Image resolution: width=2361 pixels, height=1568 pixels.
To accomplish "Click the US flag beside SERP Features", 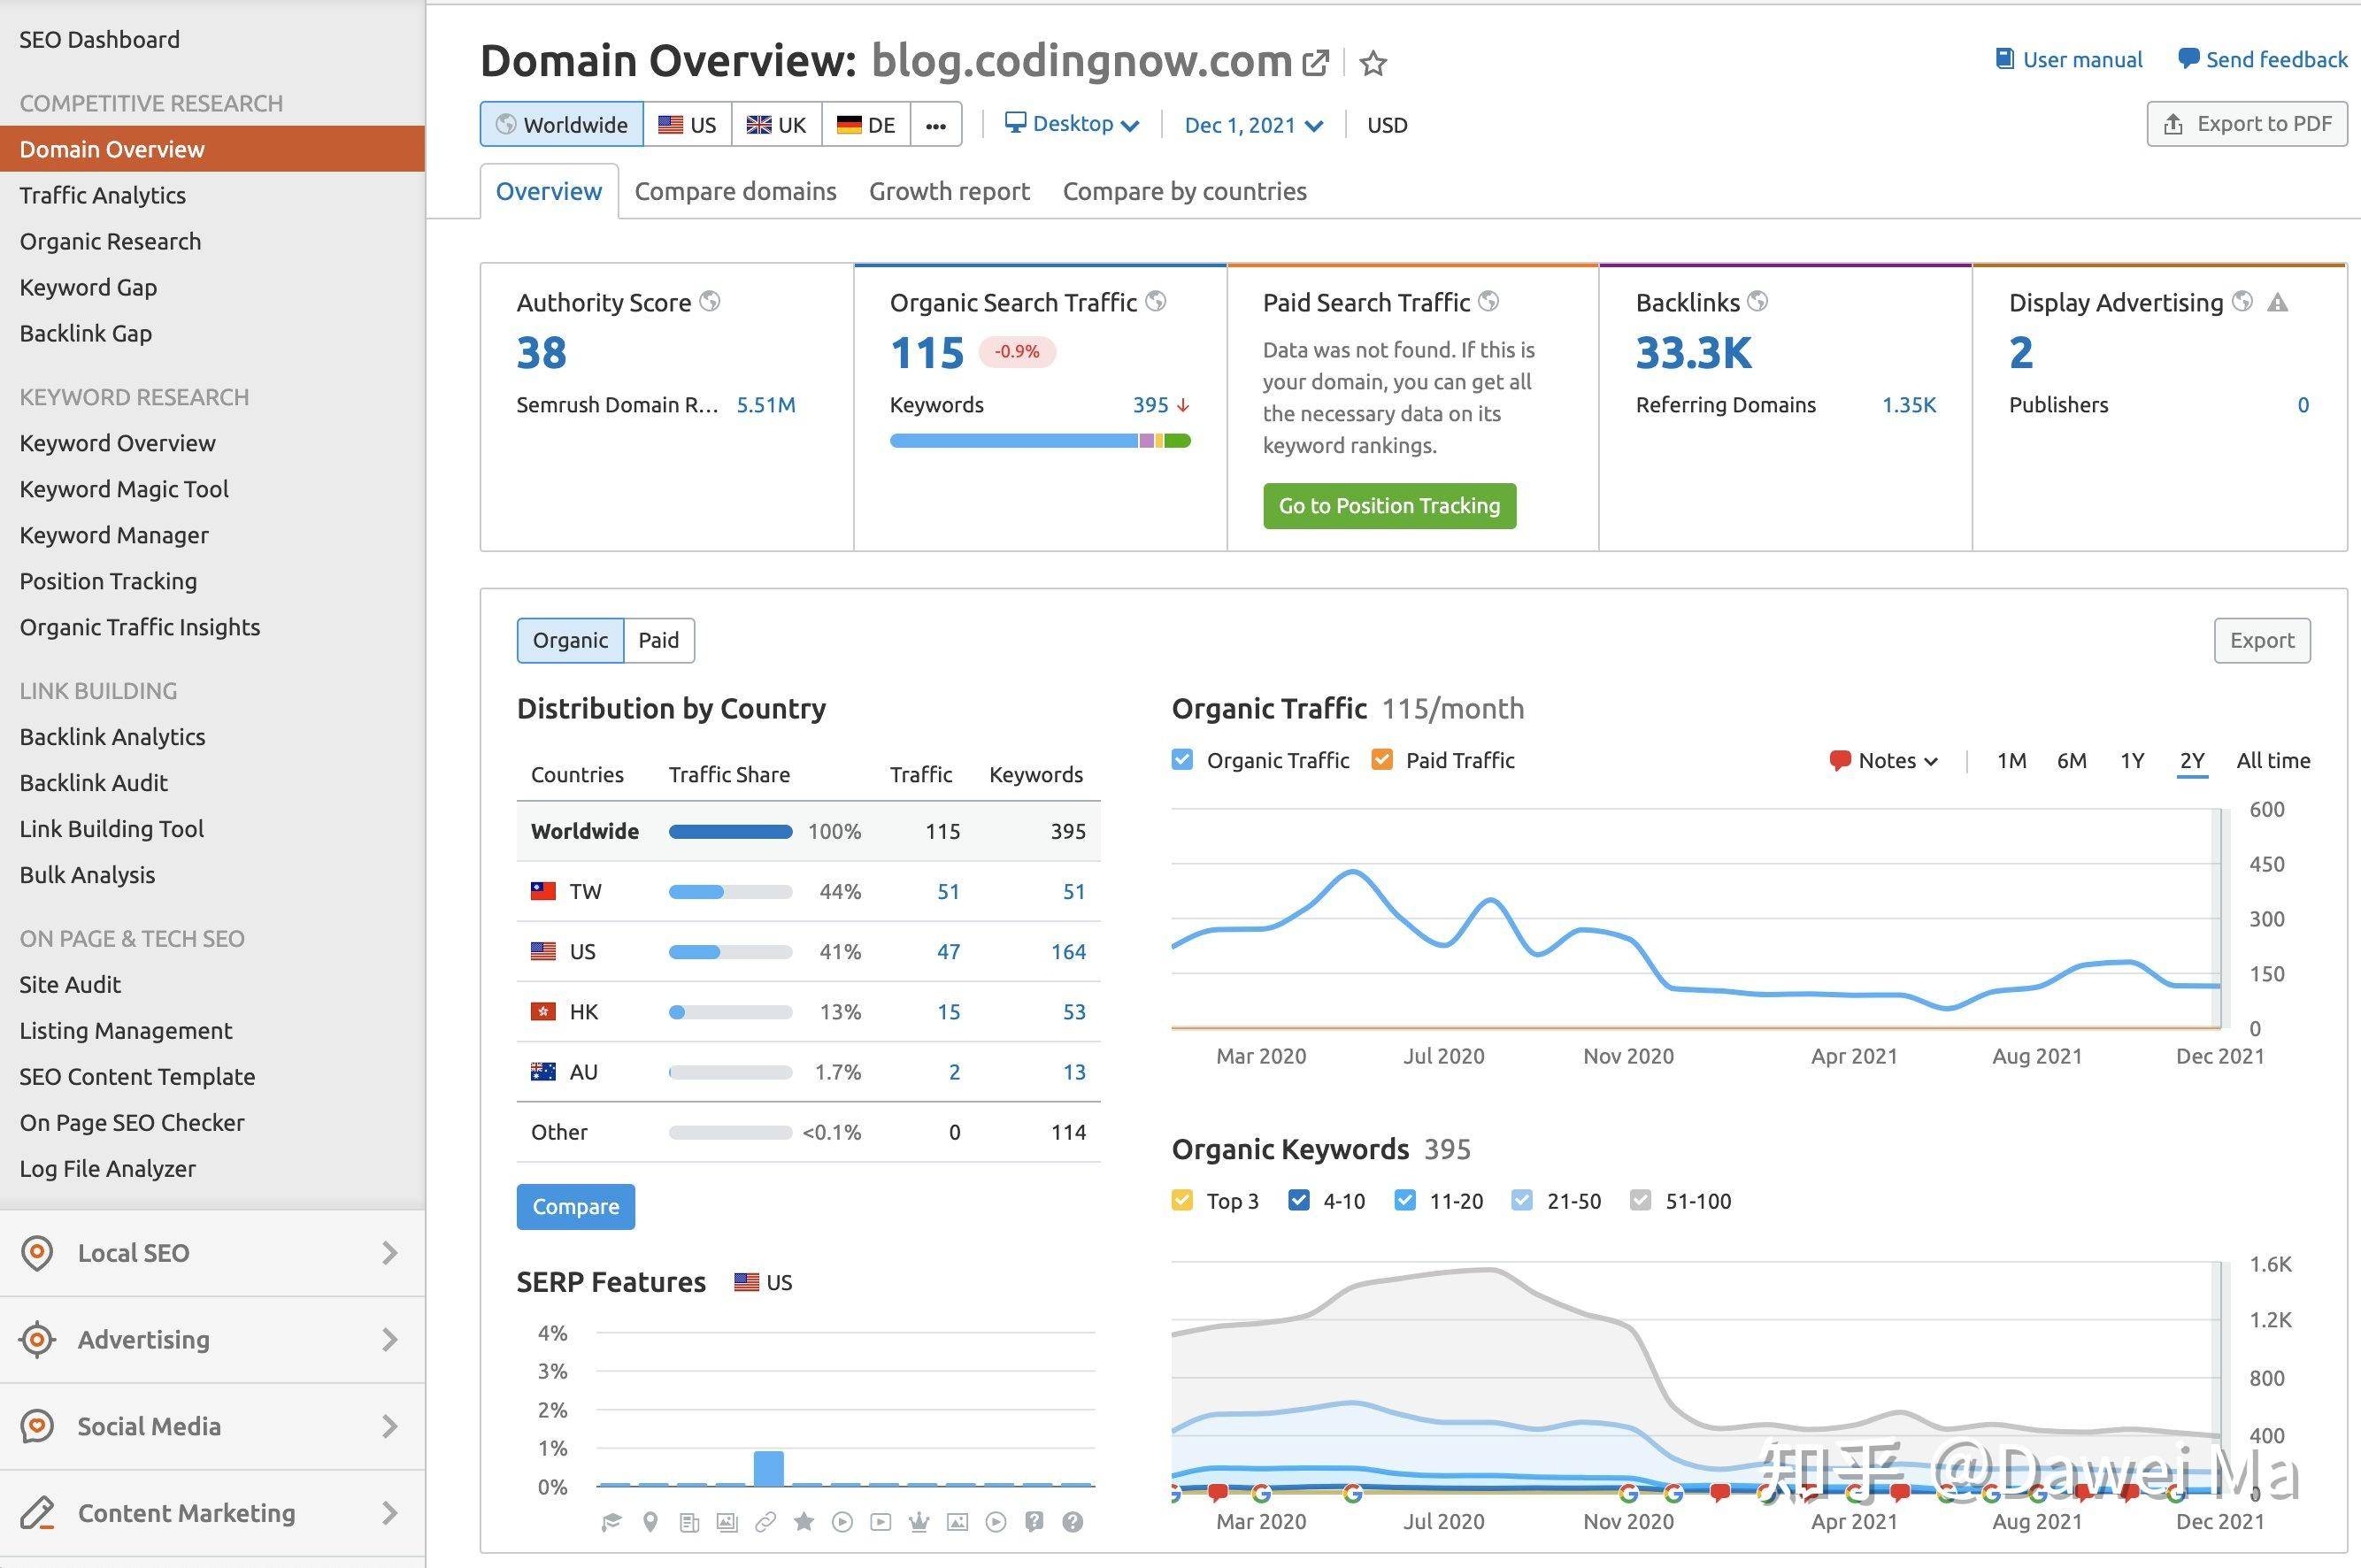I will click(746, 1282).
